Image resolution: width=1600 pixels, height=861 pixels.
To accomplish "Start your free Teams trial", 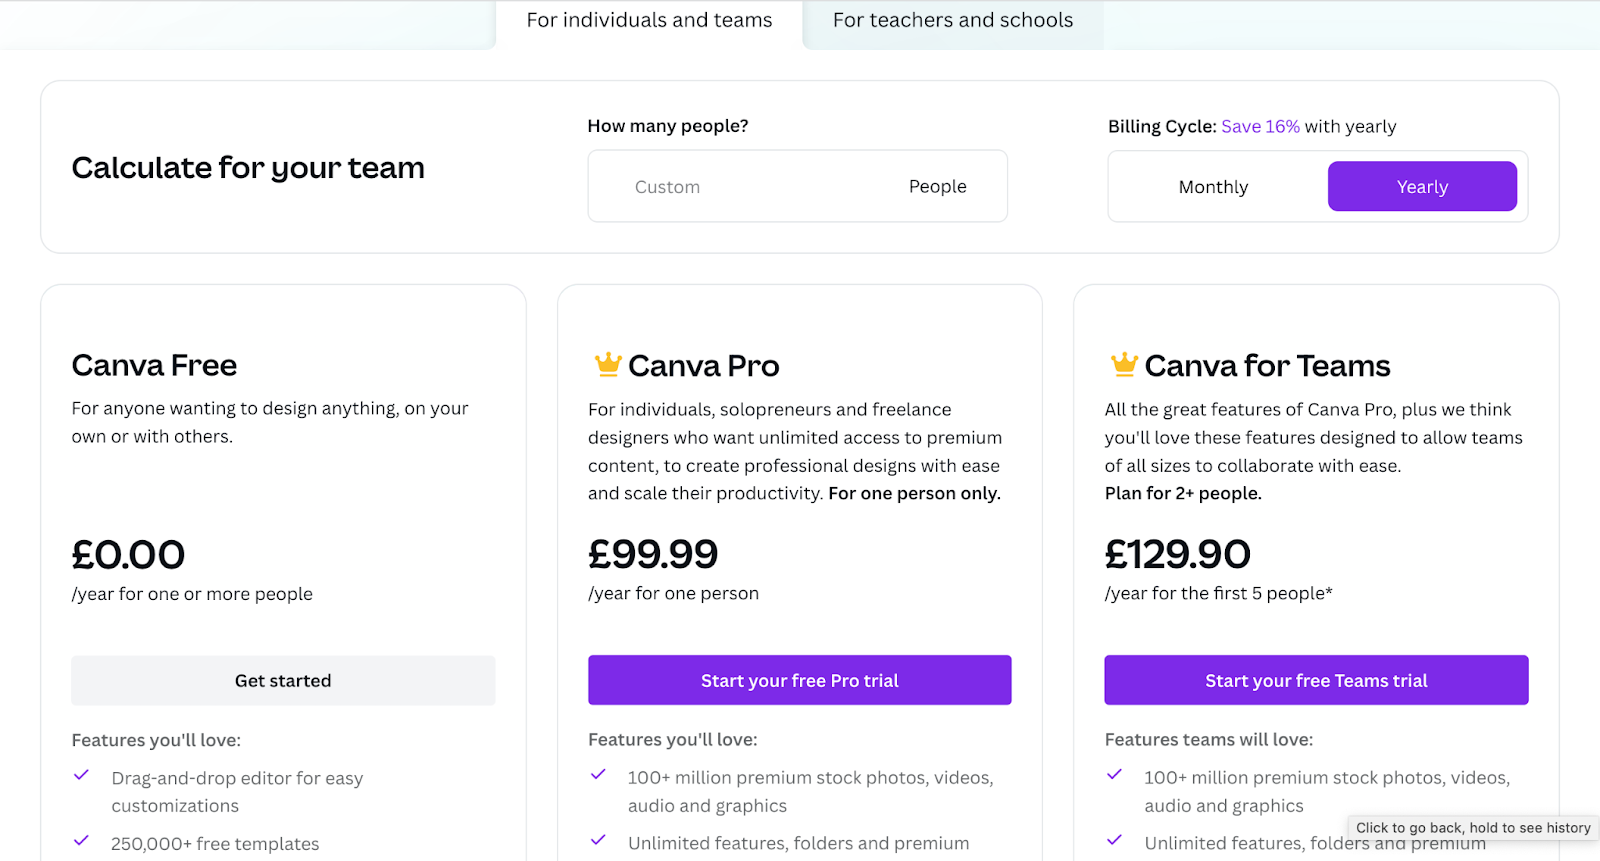I will (1316, 681).
